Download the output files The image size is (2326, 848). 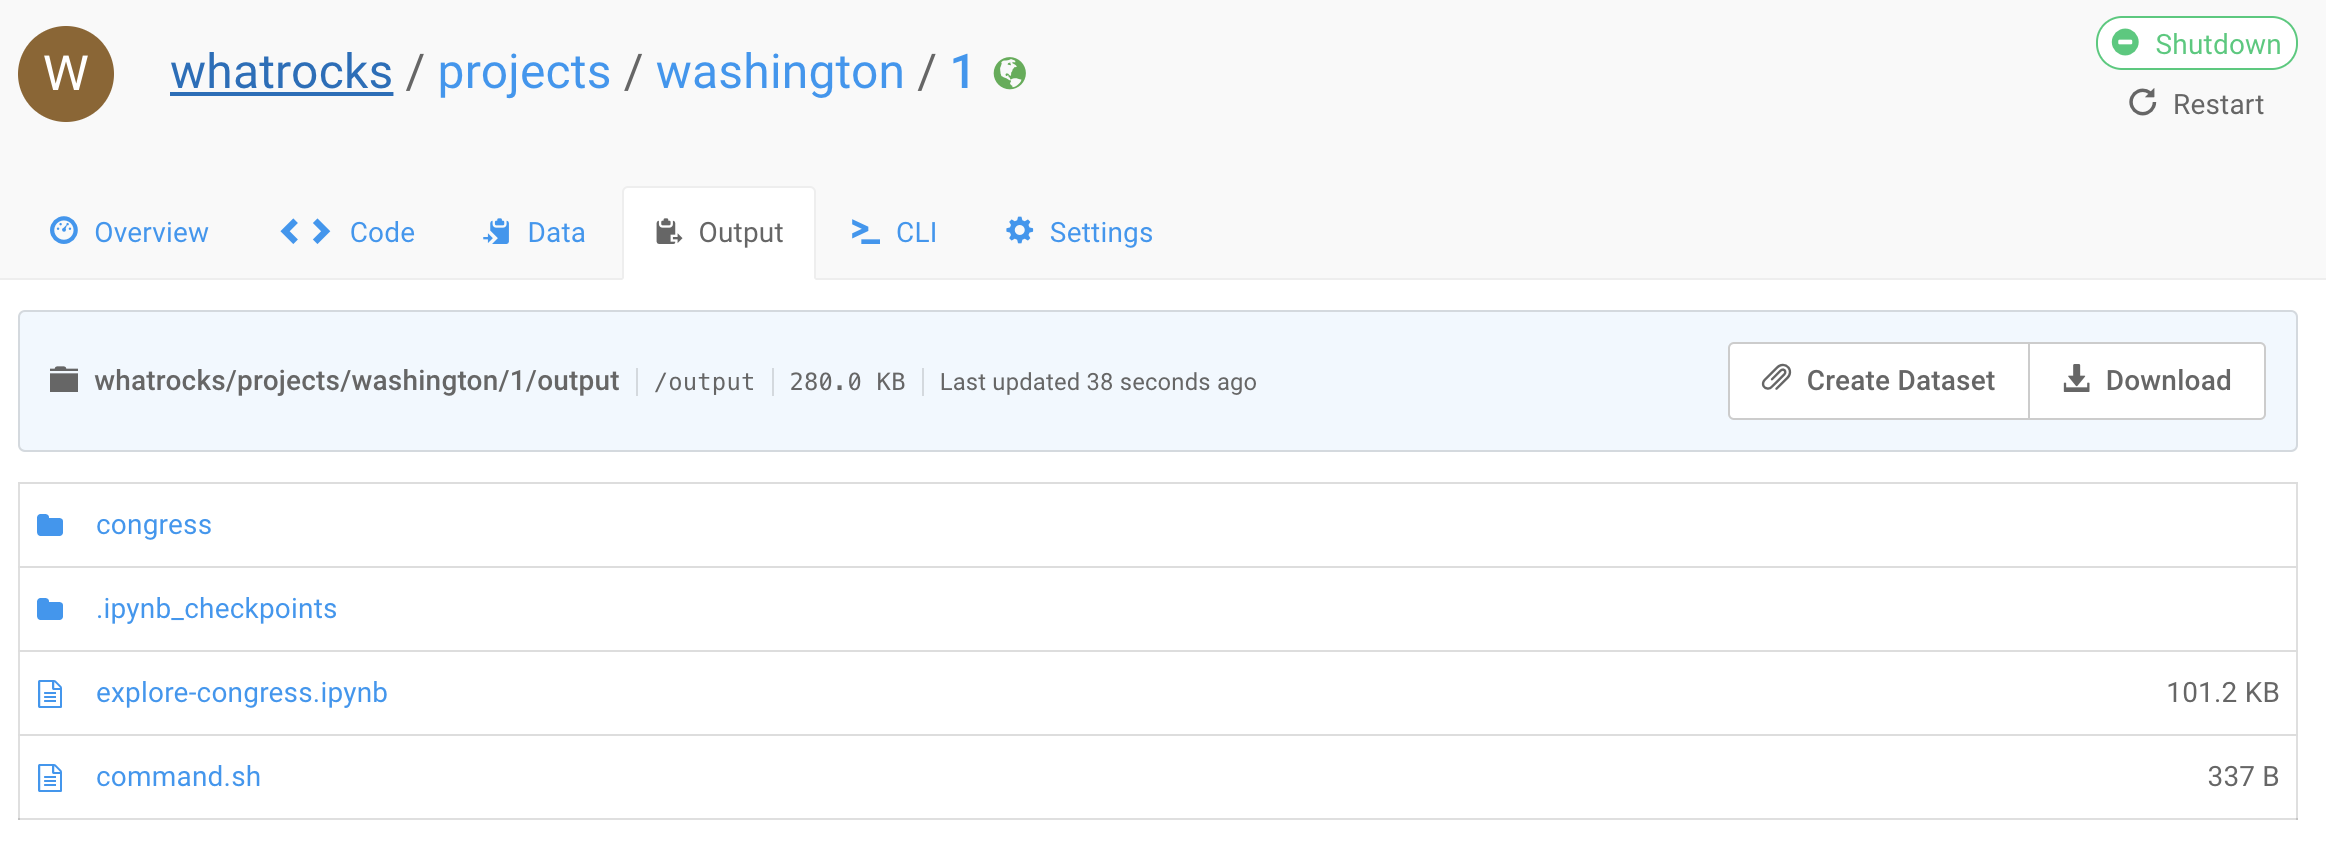point(2147,381)
